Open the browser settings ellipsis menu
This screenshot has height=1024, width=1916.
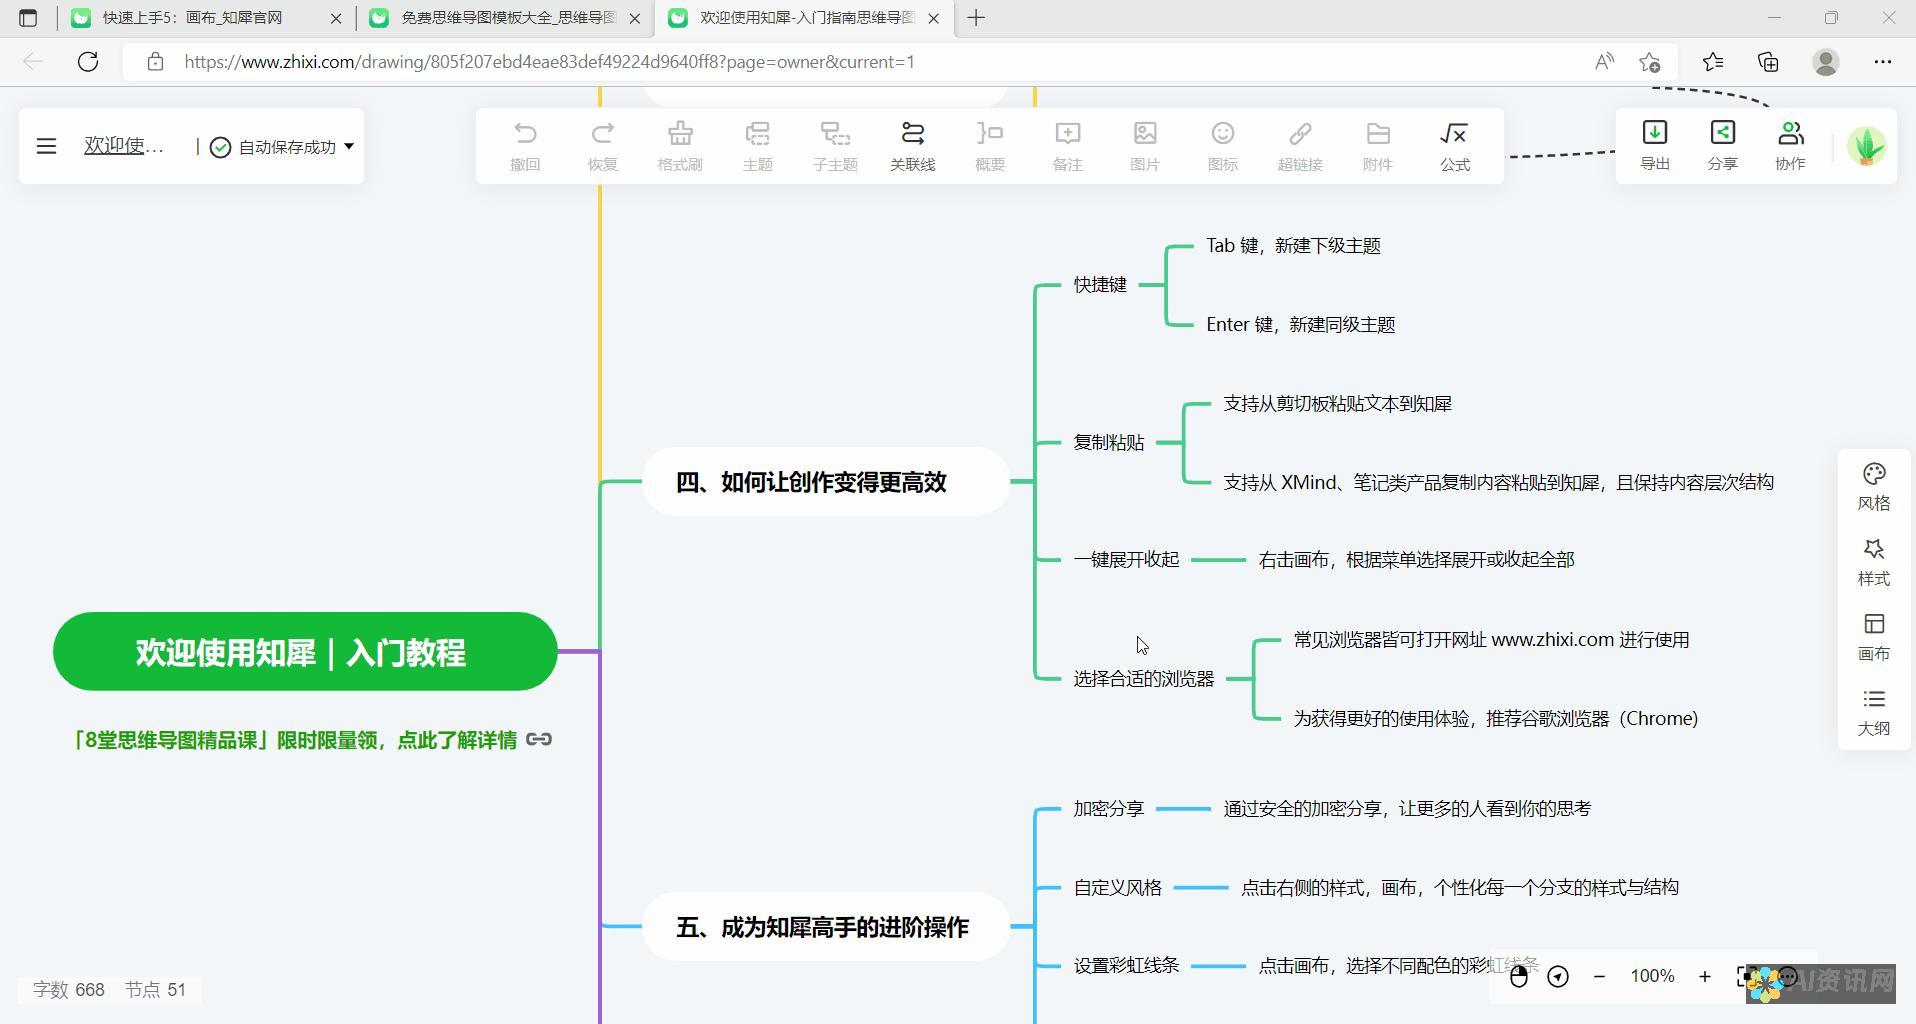click(x=1883, y=62)
